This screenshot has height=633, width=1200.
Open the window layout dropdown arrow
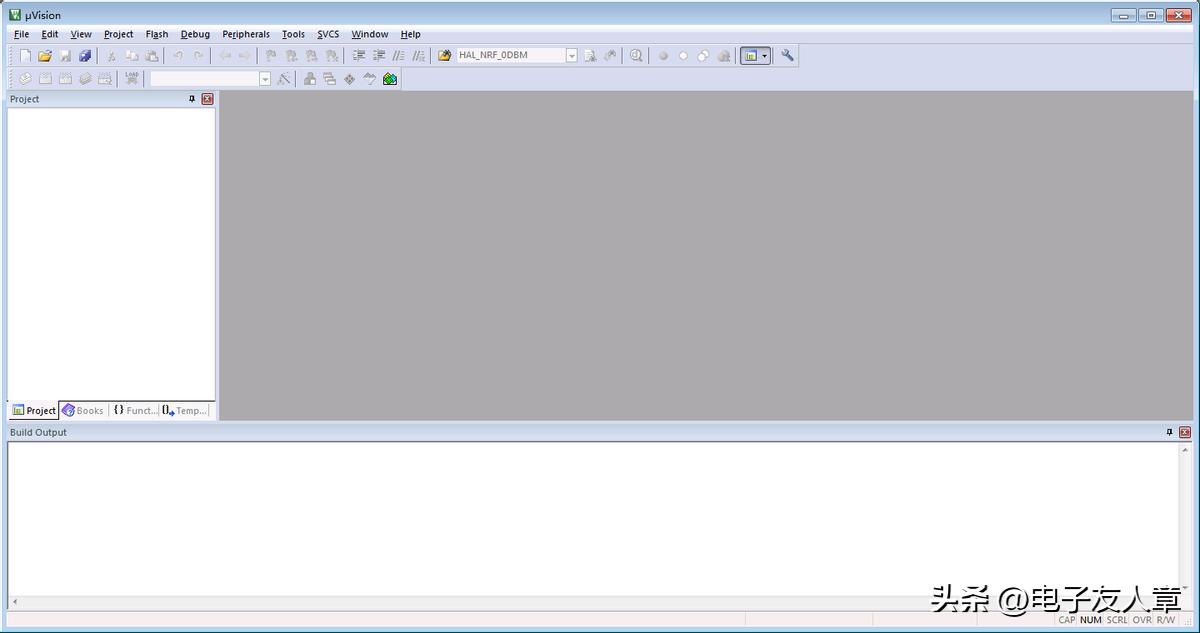(765, 56)
